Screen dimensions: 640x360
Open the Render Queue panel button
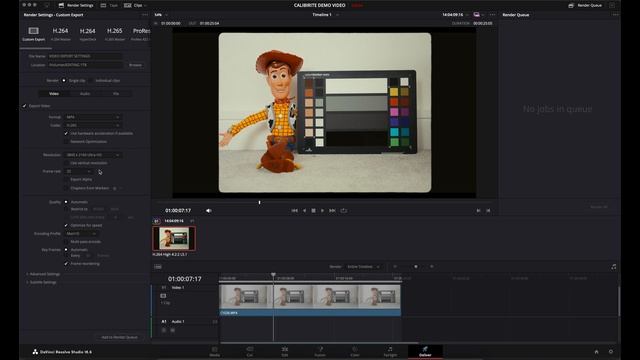coord(585,5)
